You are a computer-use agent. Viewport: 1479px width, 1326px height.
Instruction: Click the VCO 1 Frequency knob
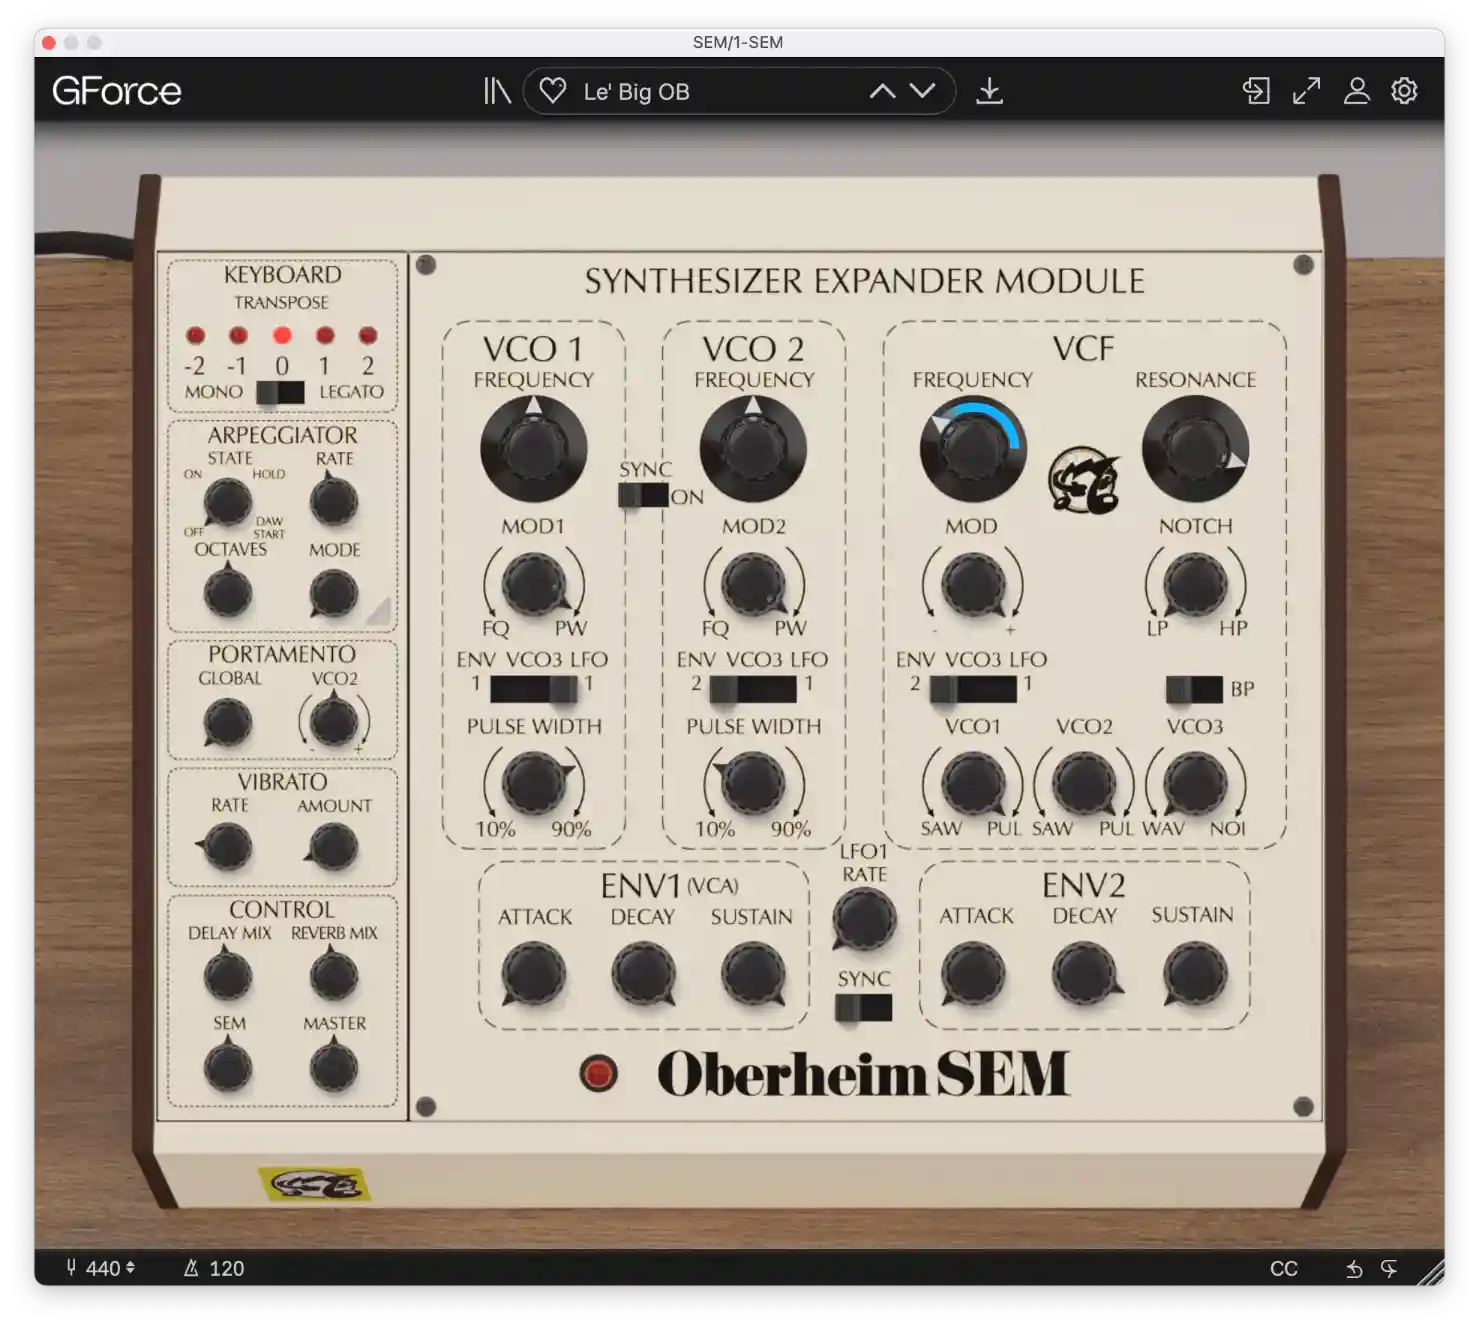533,448
